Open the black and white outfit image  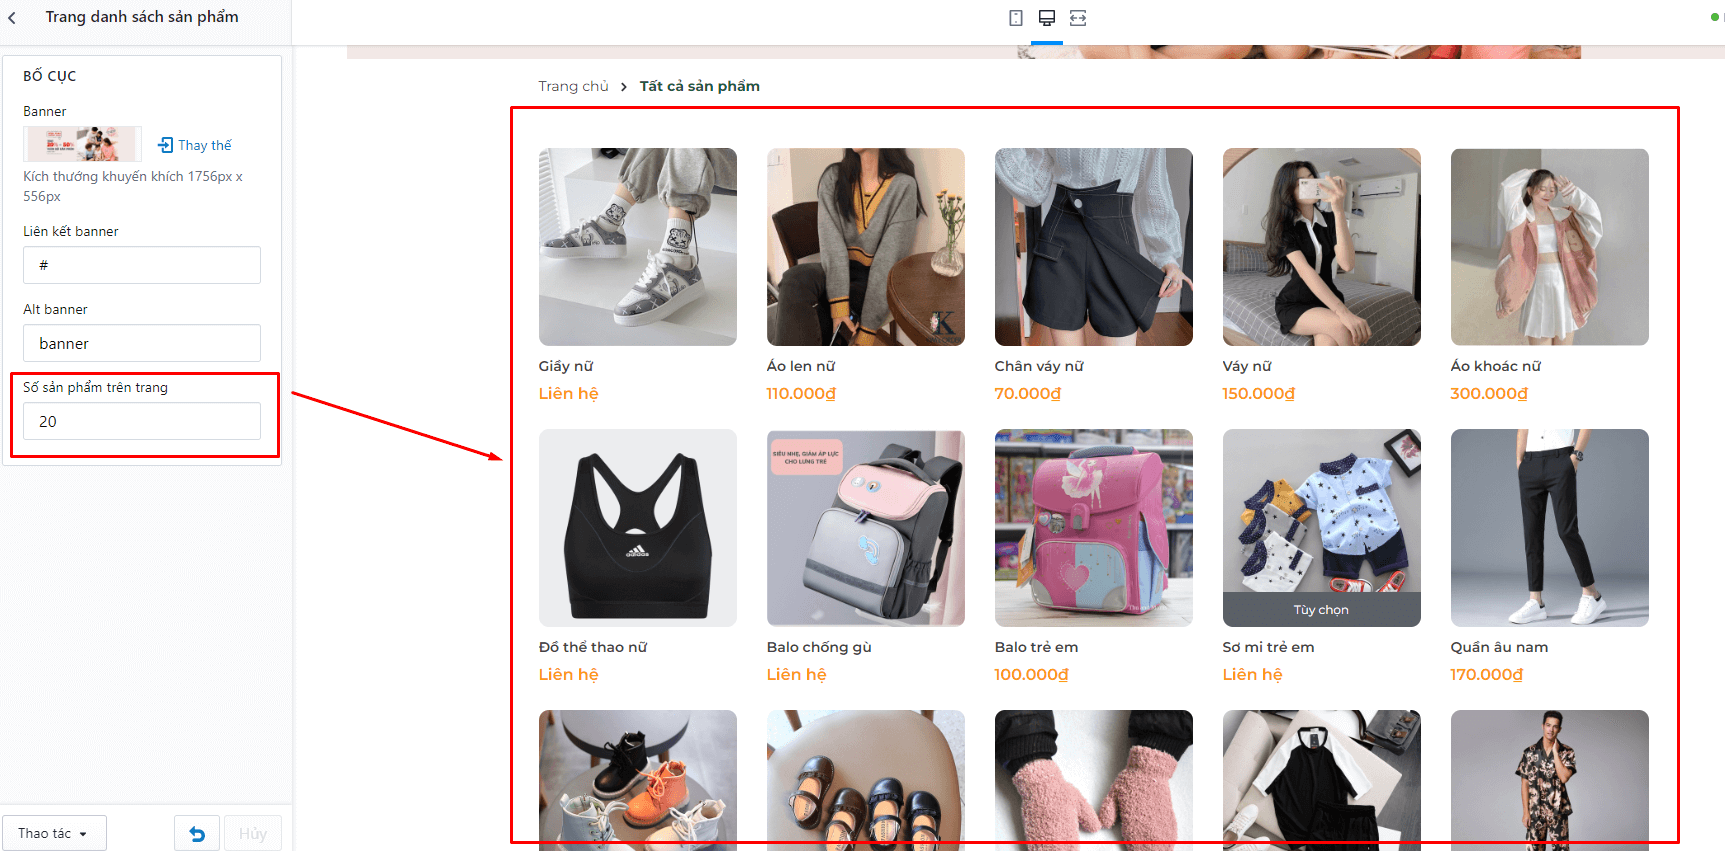point(1322,780)
